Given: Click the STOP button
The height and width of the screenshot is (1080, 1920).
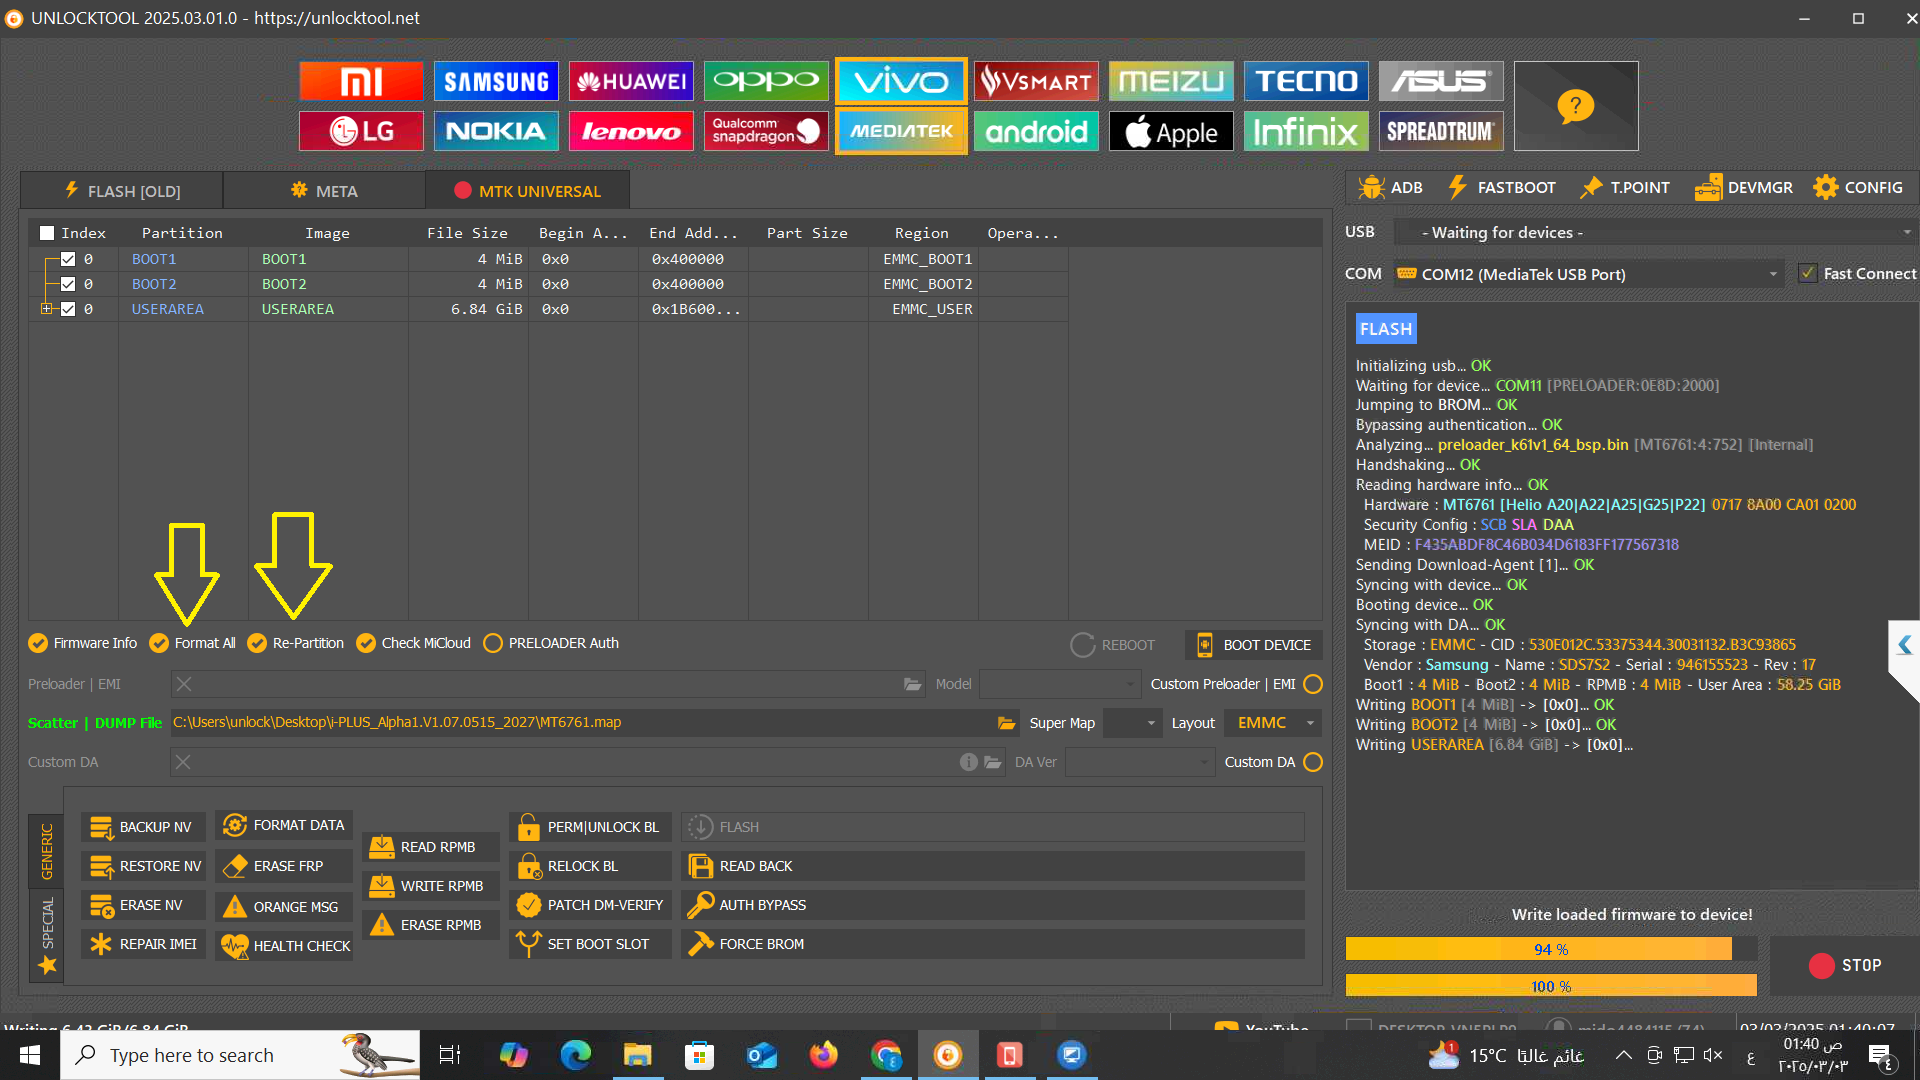Looking at the screenshot, I should 1844,966.
